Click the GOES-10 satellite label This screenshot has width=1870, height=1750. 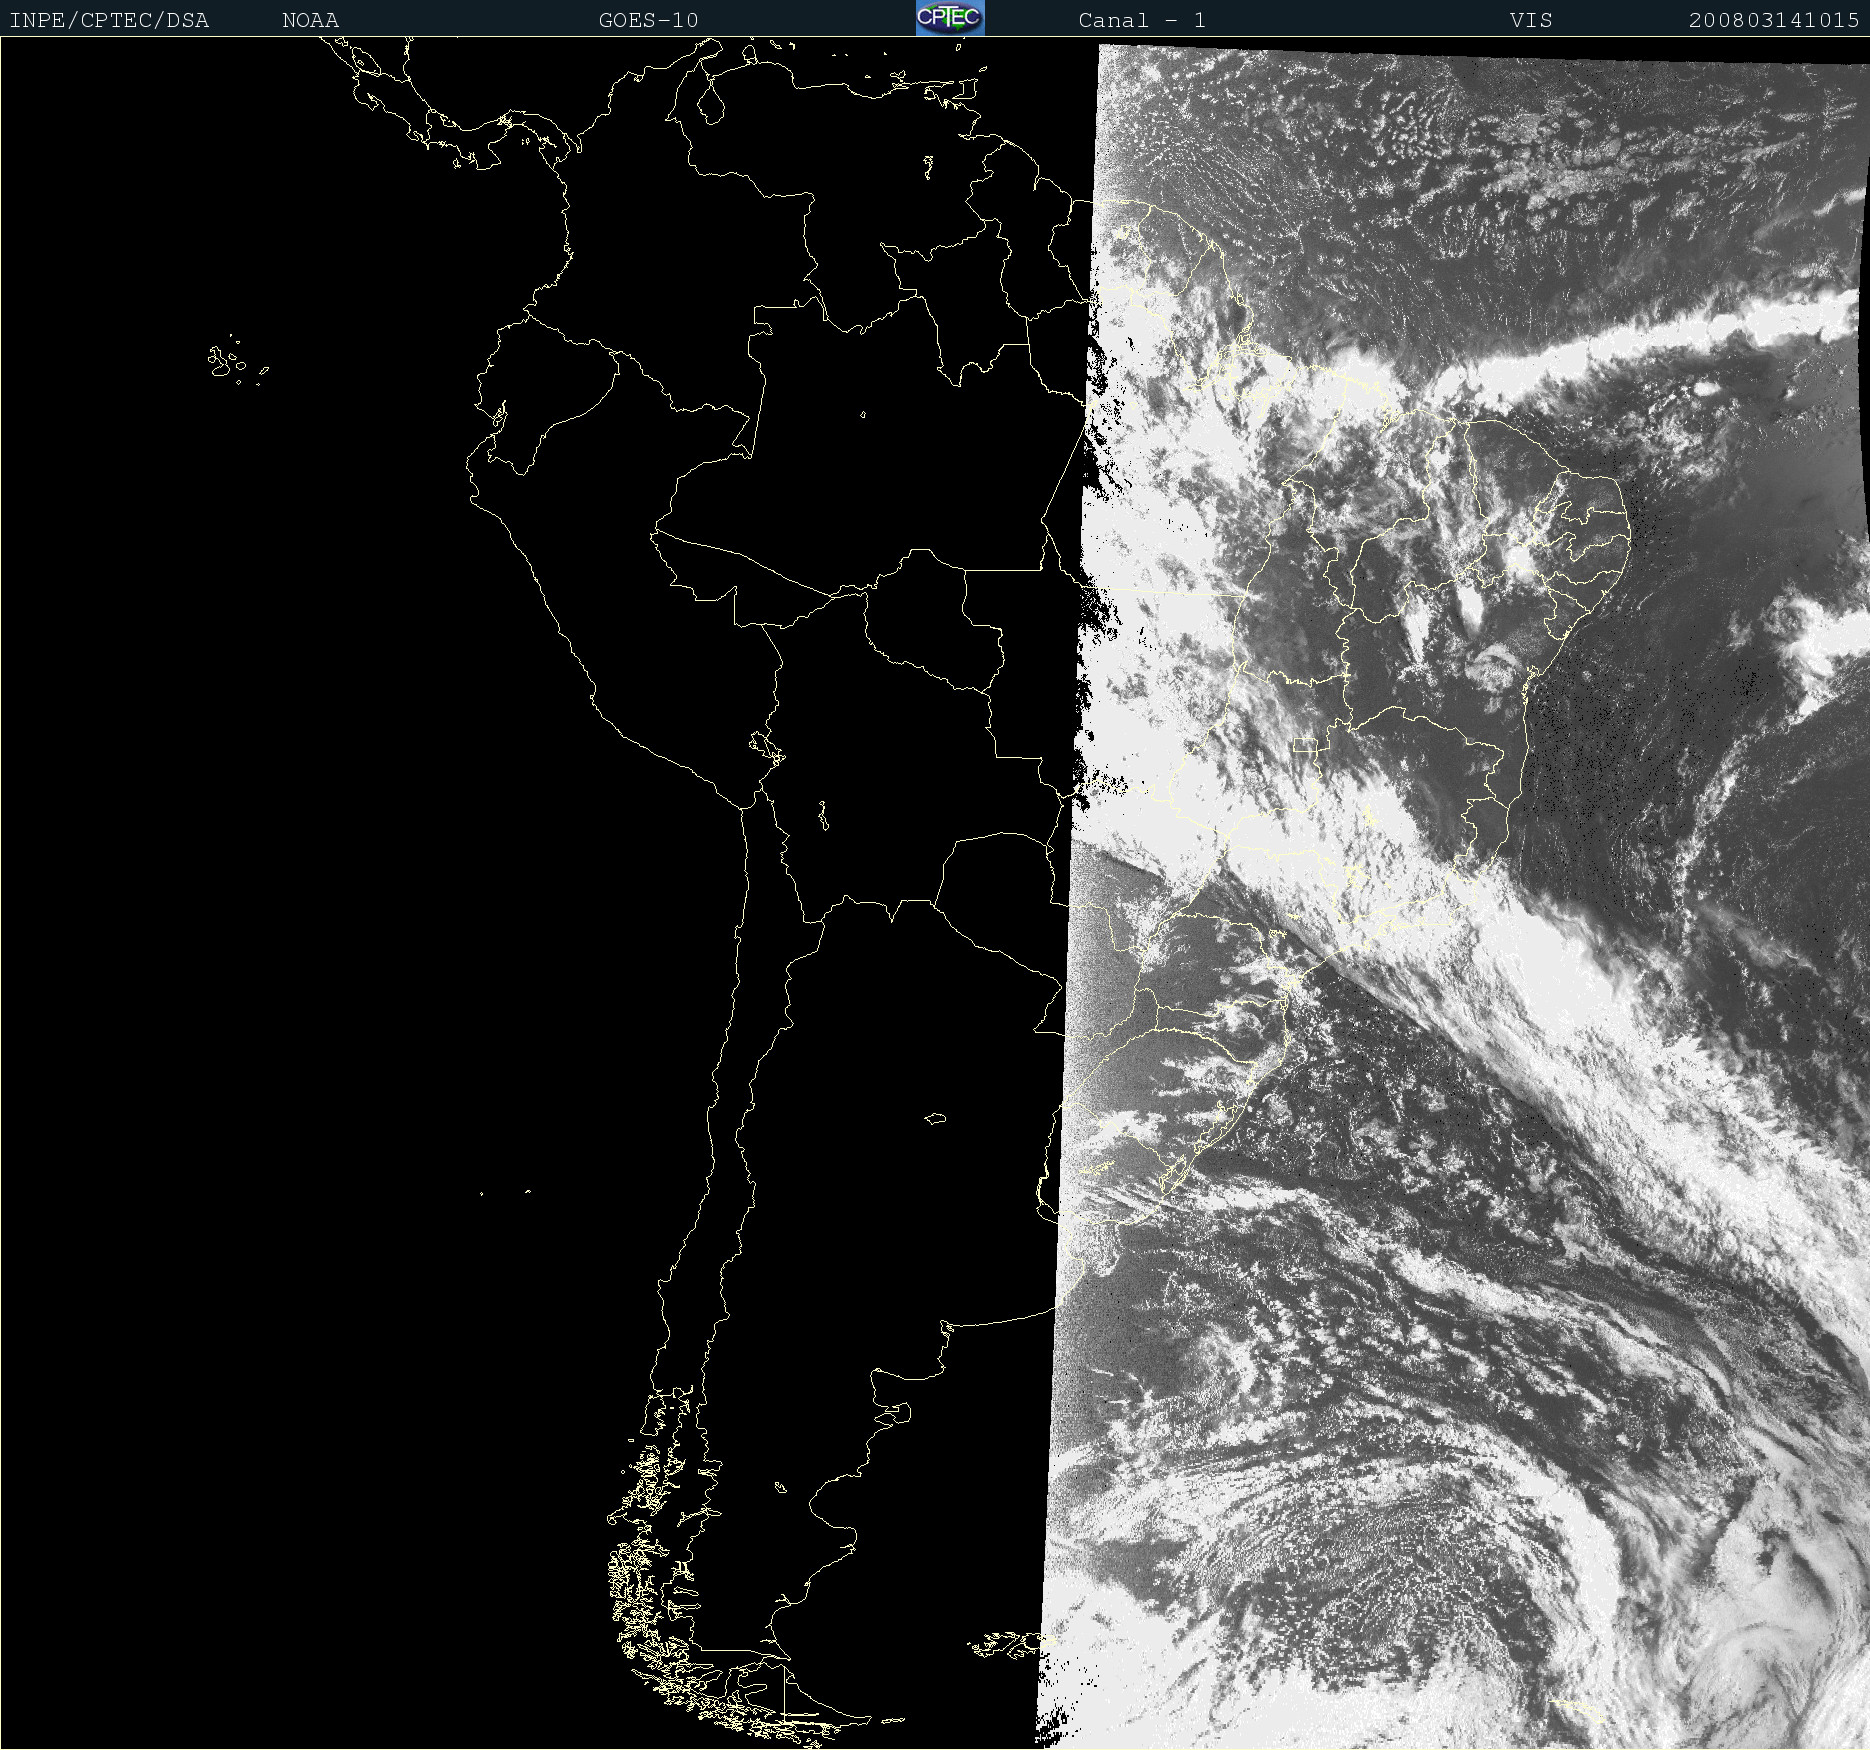(648, 20)
